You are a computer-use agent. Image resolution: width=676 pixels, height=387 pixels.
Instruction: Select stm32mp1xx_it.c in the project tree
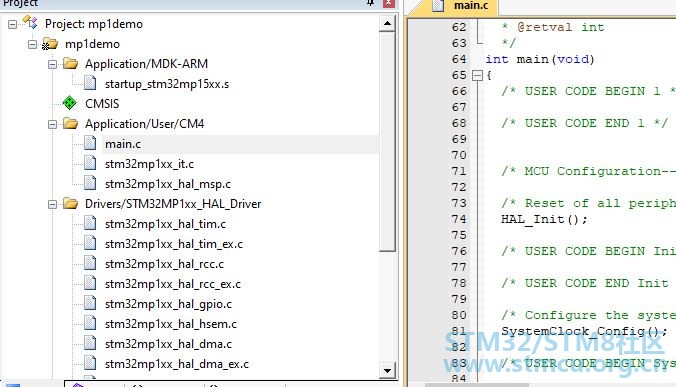coord(149,164)
